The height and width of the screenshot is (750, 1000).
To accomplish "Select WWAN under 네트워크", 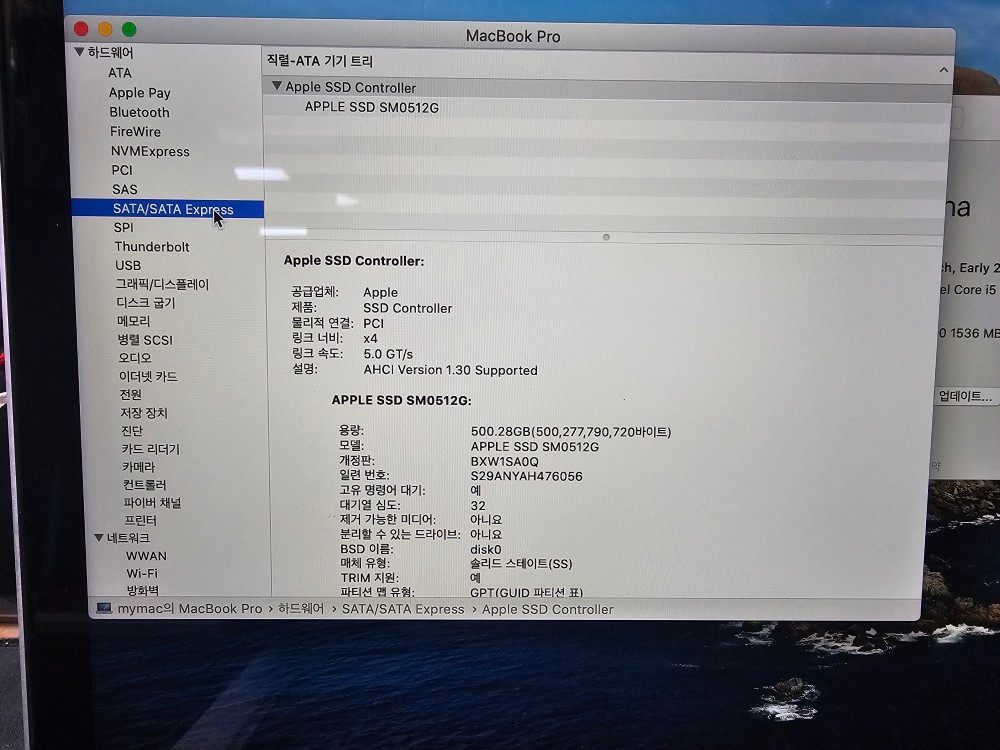I will click(x=146, y=555).
